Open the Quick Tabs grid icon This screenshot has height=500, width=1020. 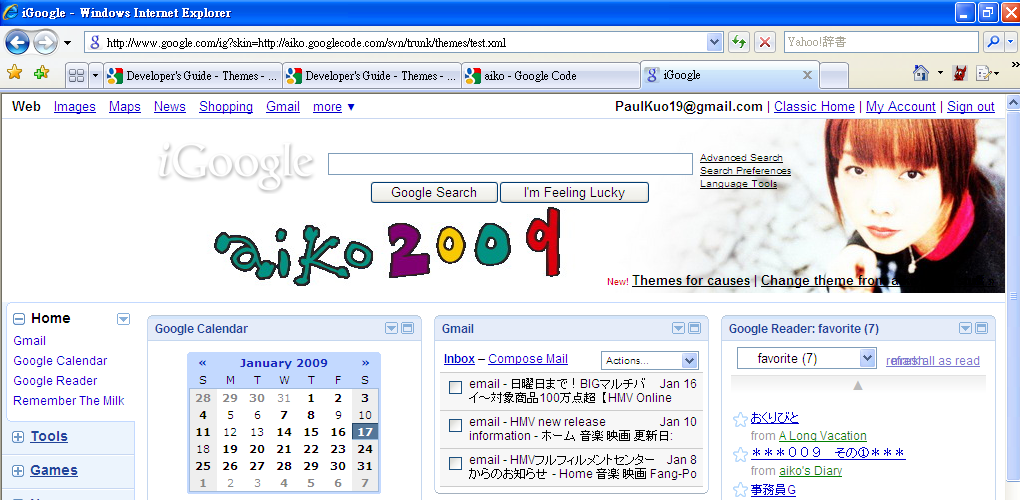coord(76,75)
